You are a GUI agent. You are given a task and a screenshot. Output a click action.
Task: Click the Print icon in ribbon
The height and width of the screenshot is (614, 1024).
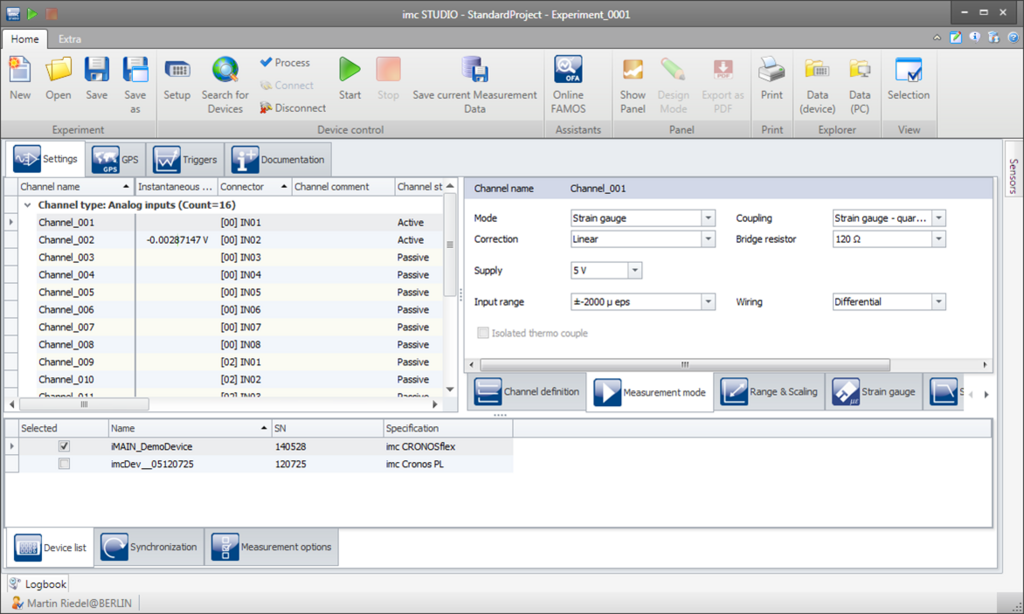[771, 78]
